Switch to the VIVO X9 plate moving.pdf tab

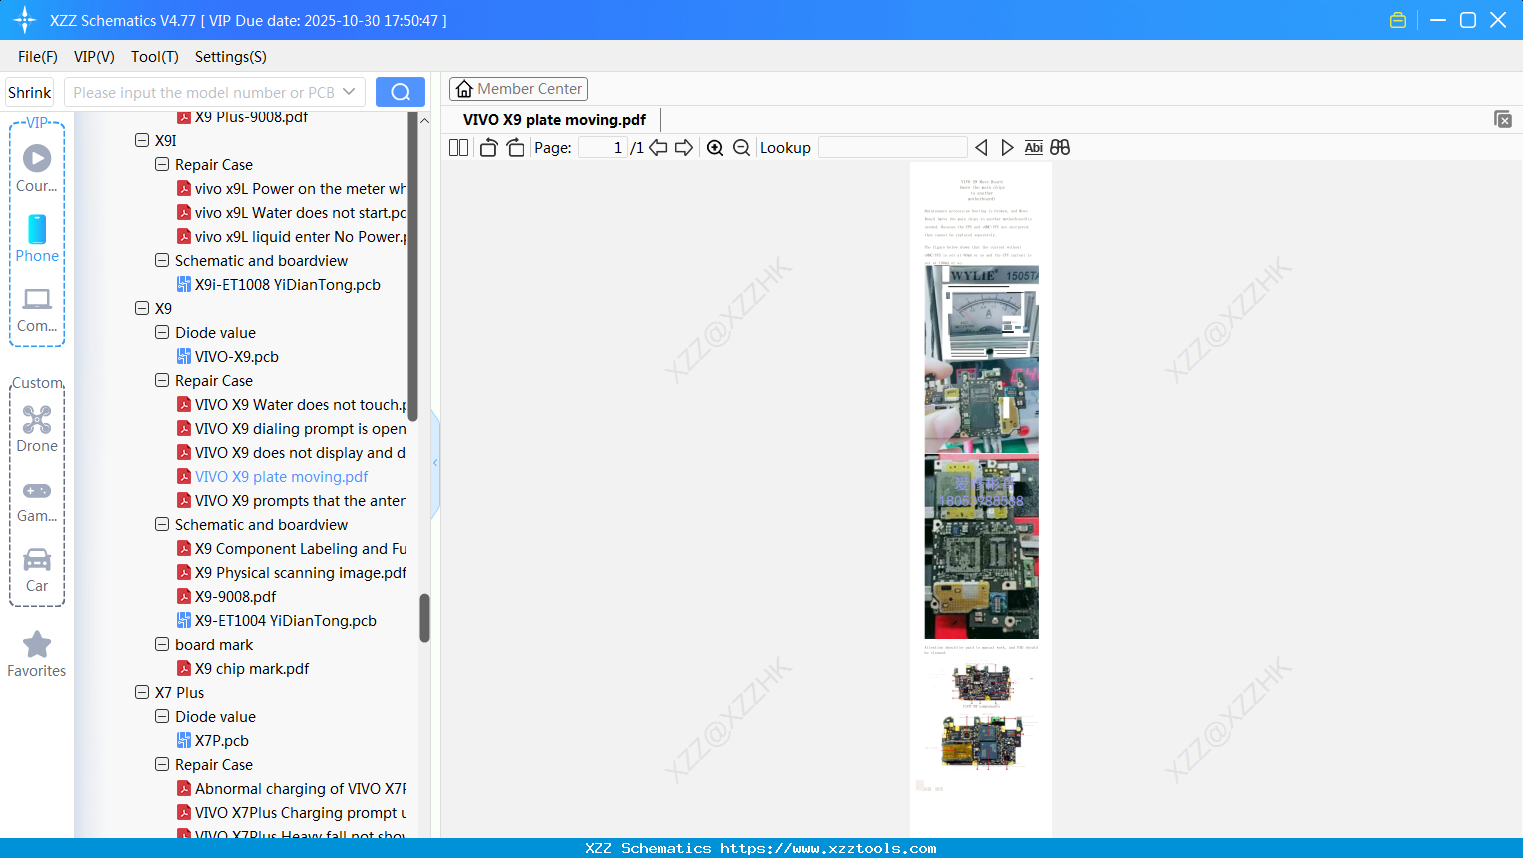pos(554,120)
